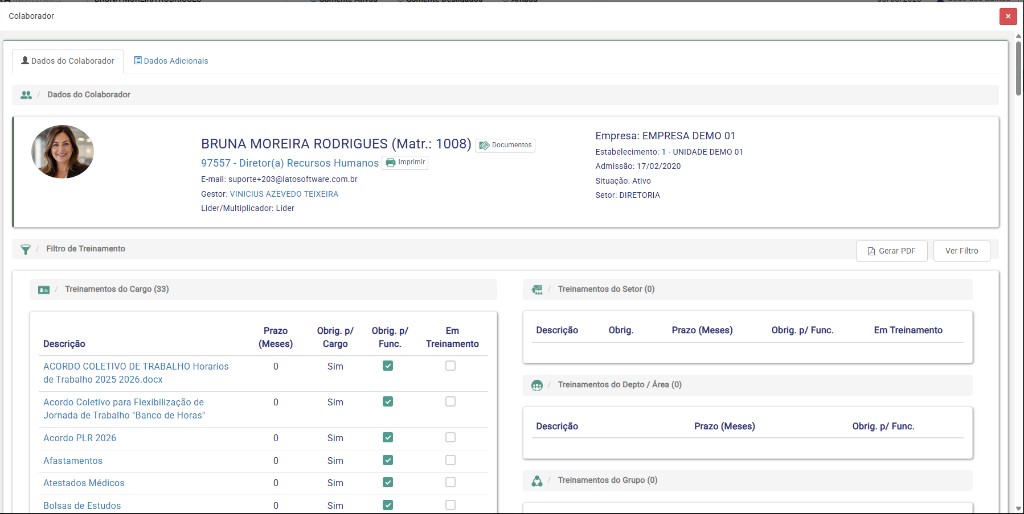
Task: Click Setor: DIRETORIA text
Action: 628,195
